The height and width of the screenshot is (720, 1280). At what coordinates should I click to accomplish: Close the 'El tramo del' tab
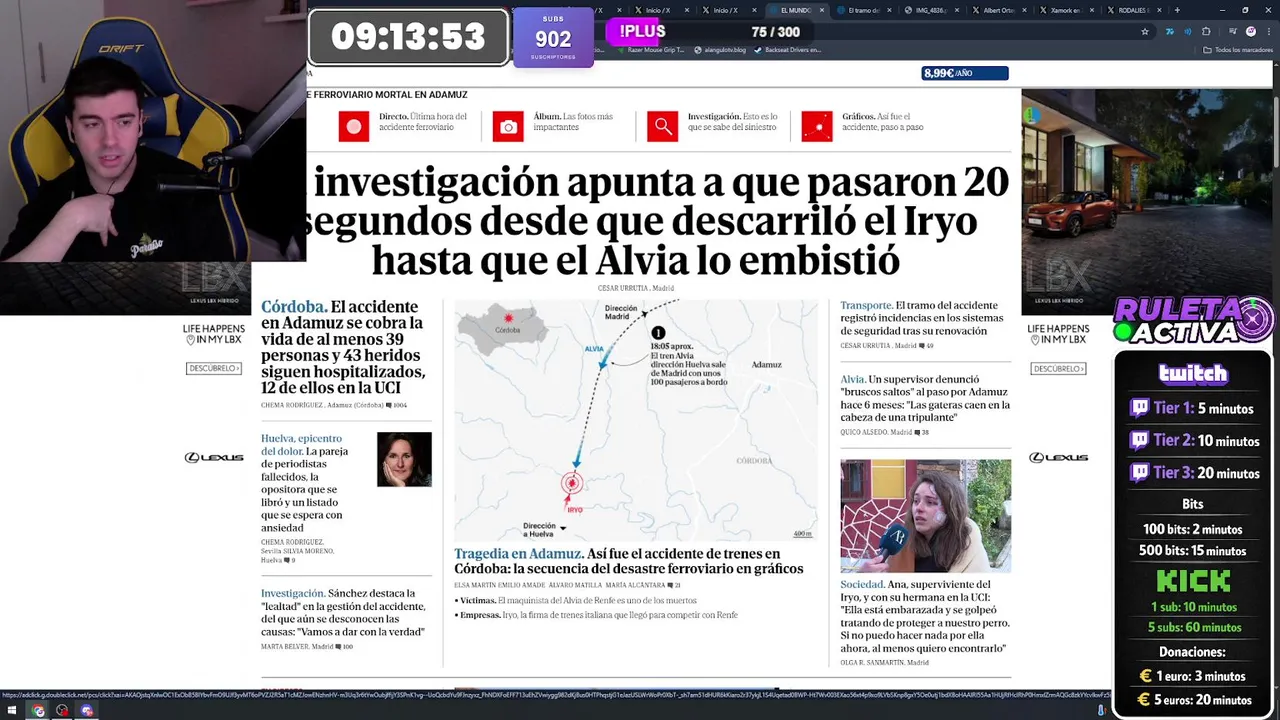pyautogui.click(x=889, y=10)
